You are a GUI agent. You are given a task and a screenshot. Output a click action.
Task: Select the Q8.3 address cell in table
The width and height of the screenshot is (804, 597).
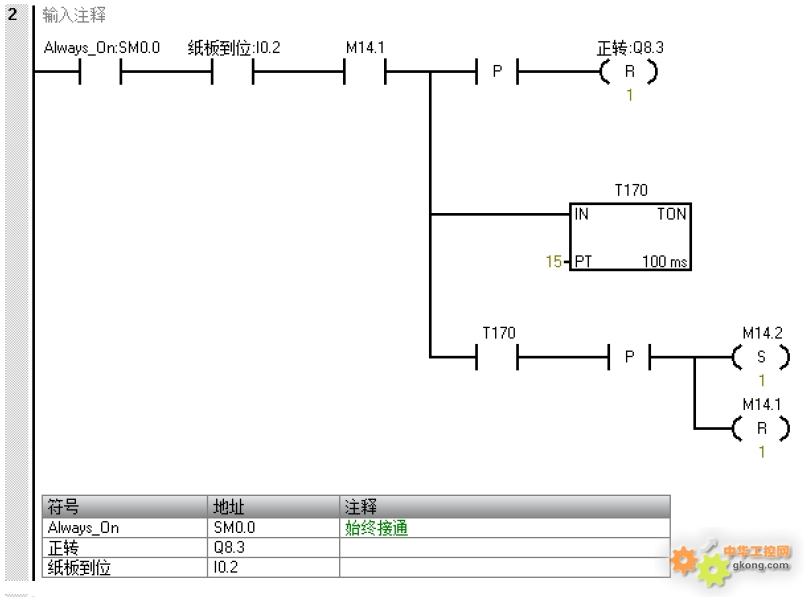pos(274,548)
